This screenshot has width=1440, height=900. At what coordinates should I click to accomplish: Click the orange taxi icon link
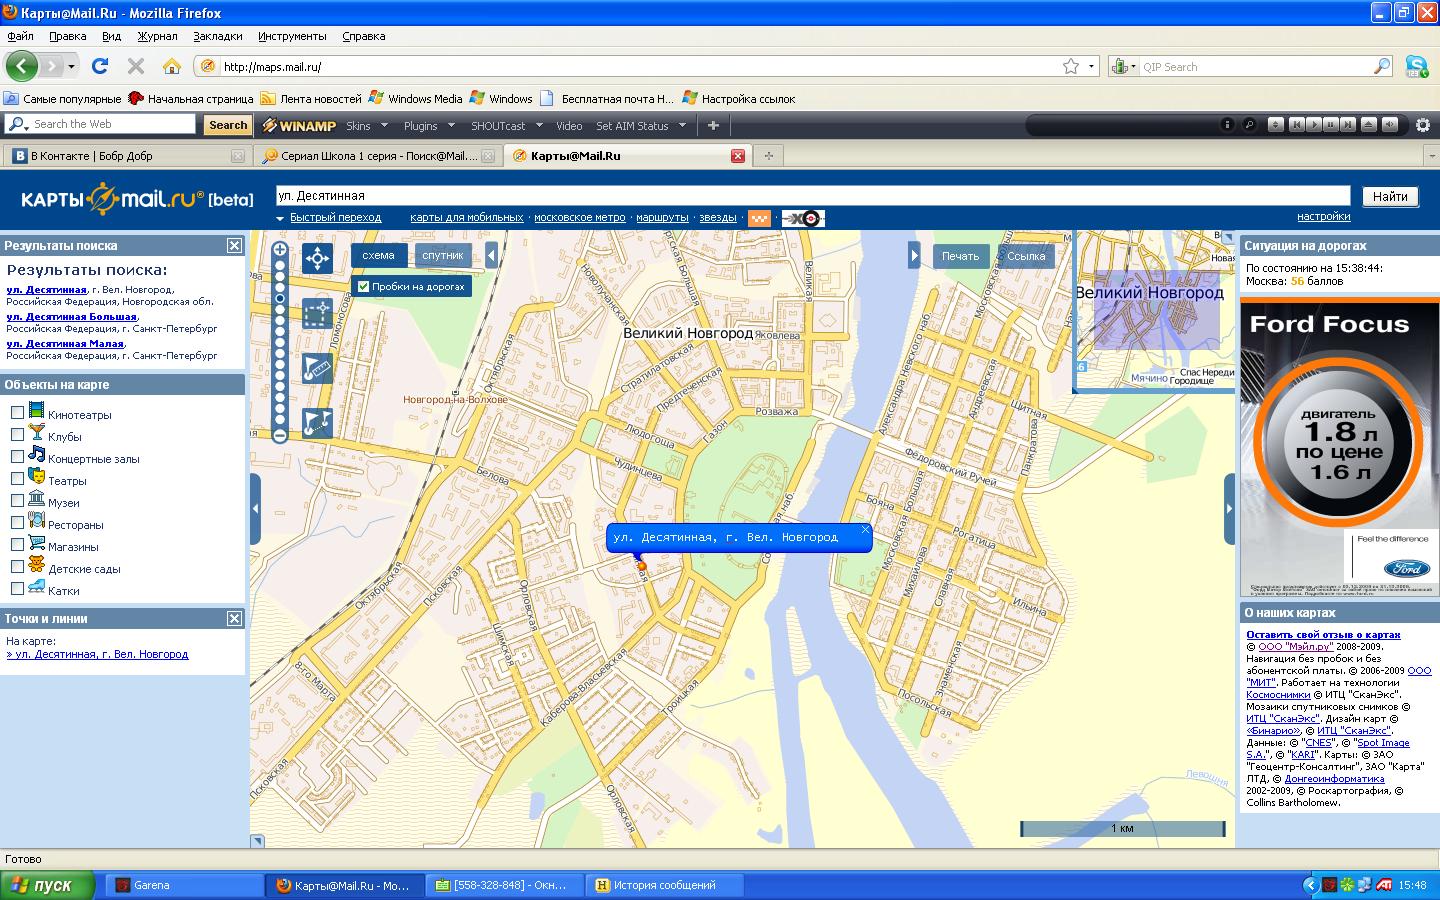coord(759,218)
